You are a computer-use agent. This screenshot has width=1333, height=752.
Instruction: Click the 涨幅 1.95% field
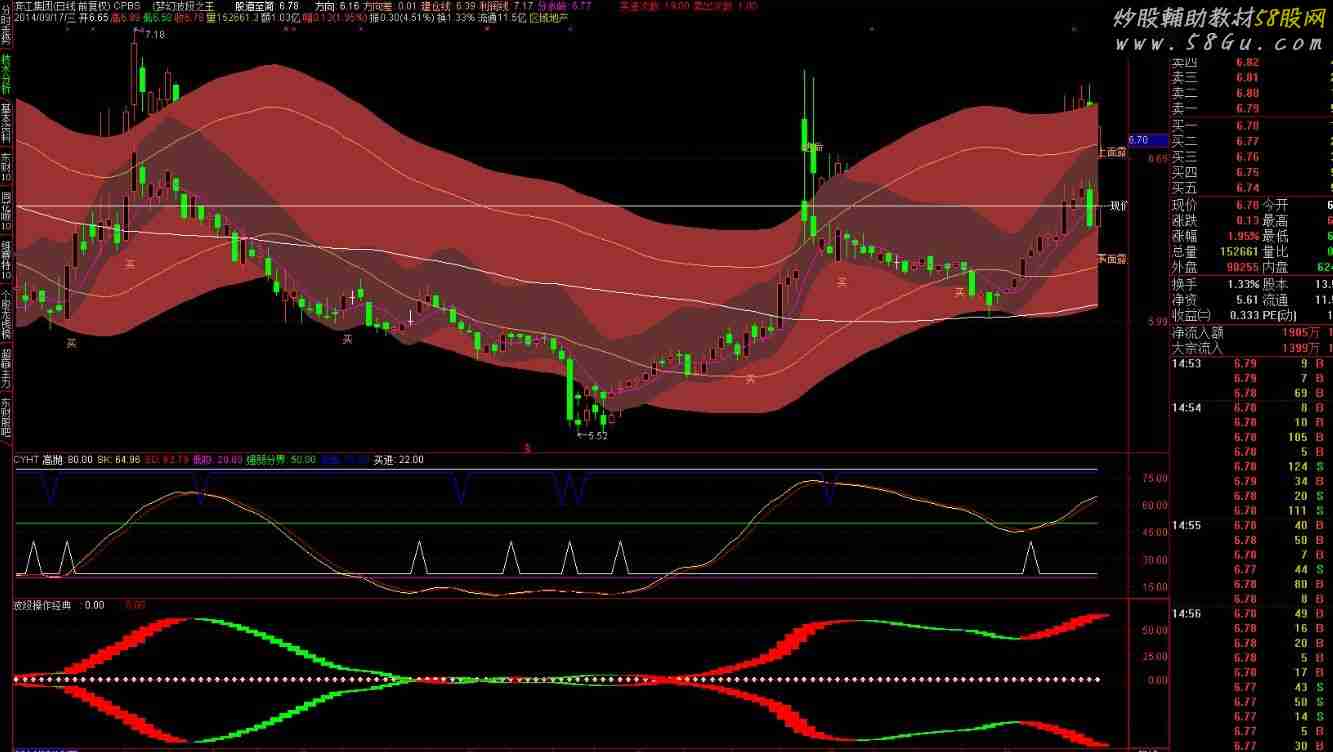[1216, 236]
